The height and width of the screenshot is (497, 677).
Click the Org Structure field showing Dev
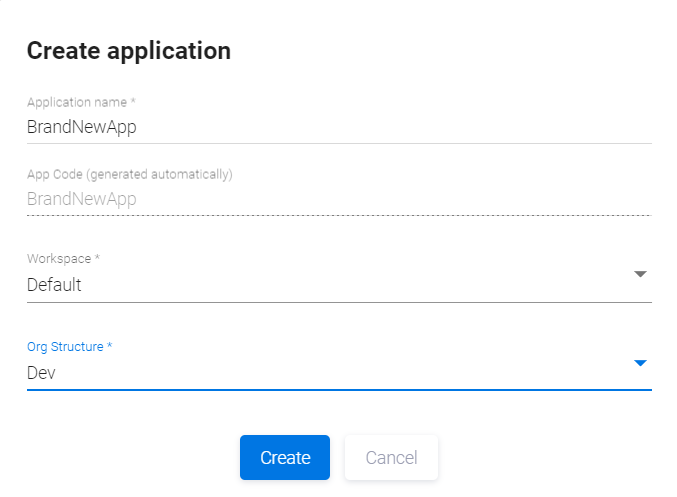(x=320, y=373)
